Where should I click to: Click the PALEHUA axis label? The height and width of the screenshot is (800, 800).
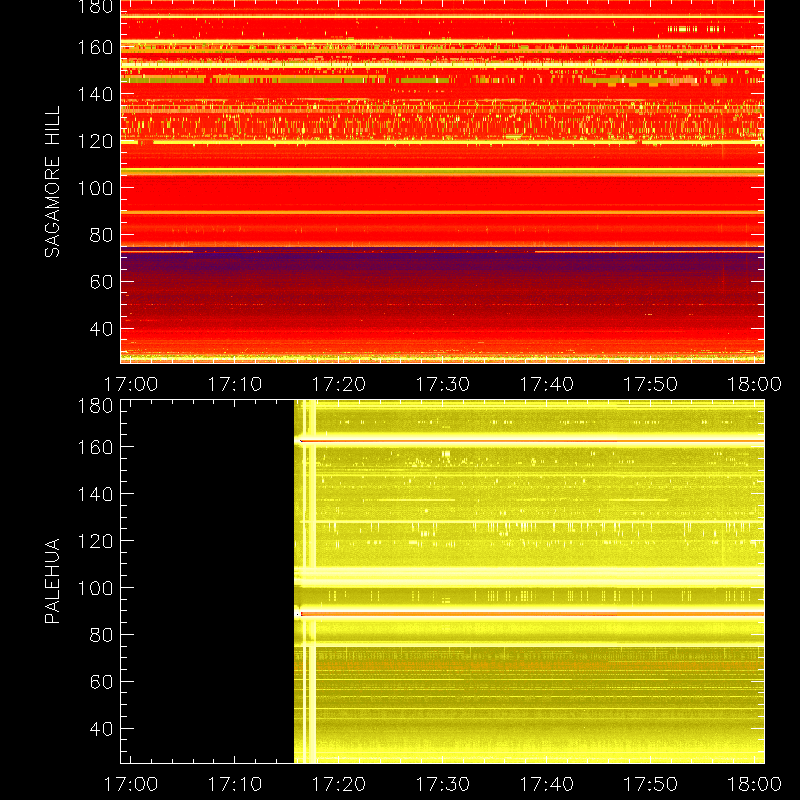click(x=52, y=581)
